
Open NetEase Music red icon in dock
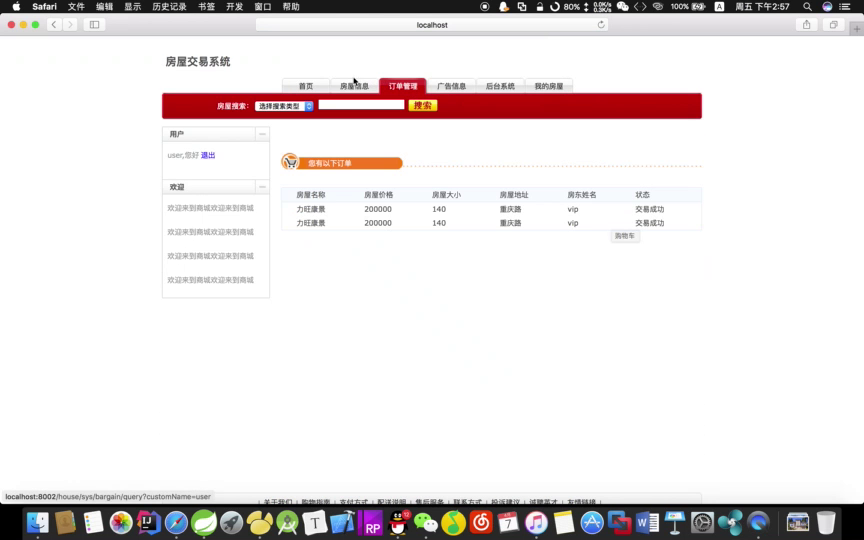tap(481, 522)
